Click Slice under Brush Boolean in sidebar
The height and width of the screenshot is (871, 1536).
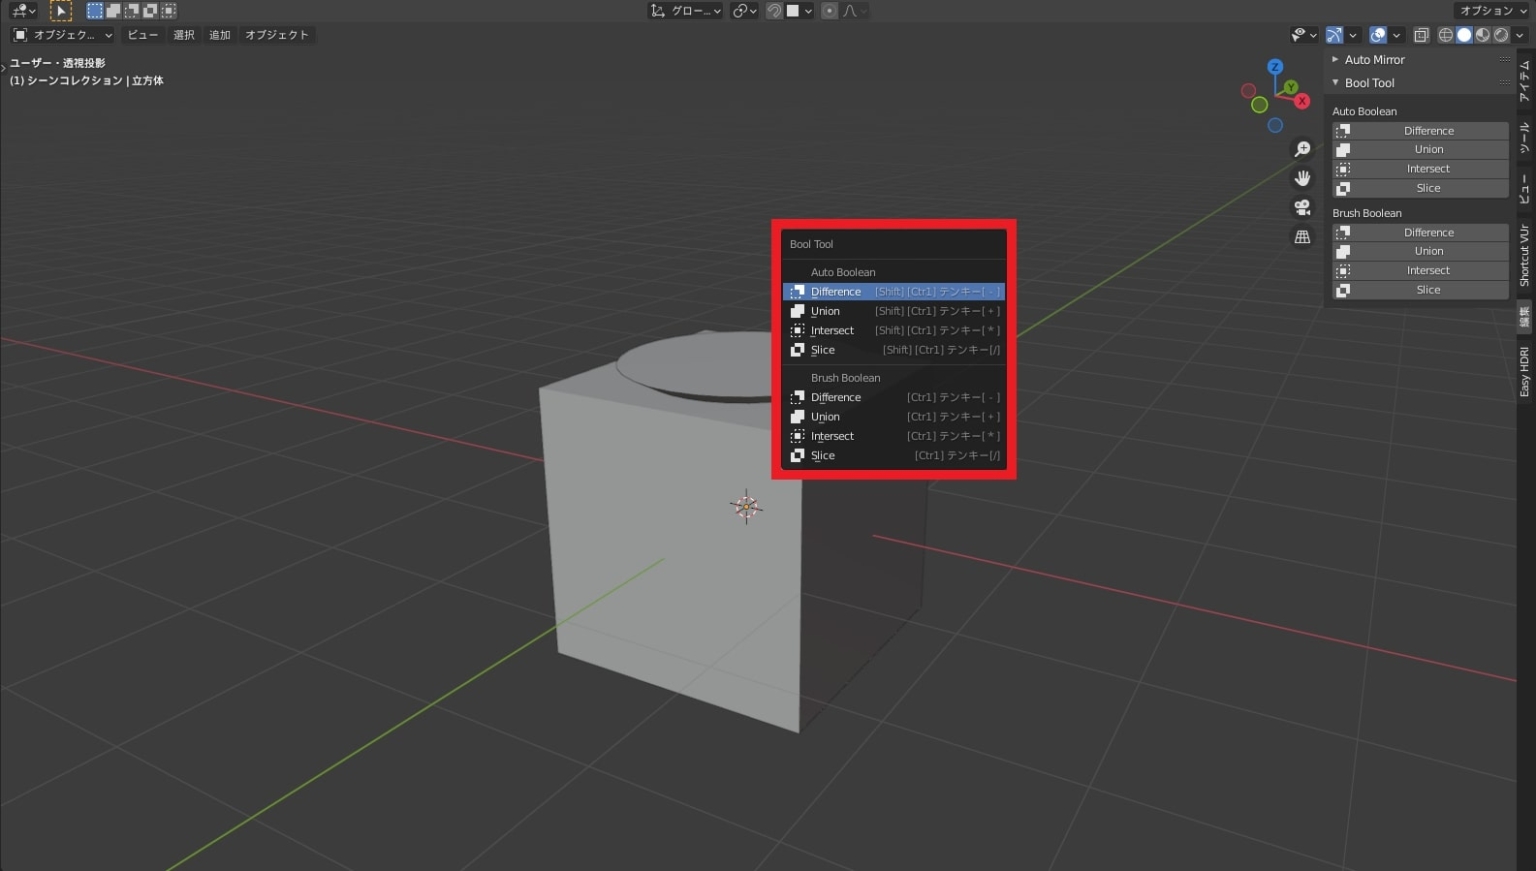point(1428,289)
